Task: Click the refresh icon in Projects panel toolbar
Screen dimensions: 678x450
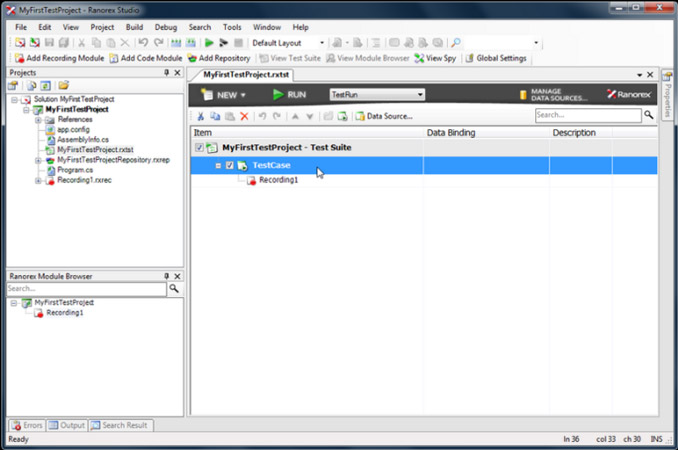Action: [45, 86]
